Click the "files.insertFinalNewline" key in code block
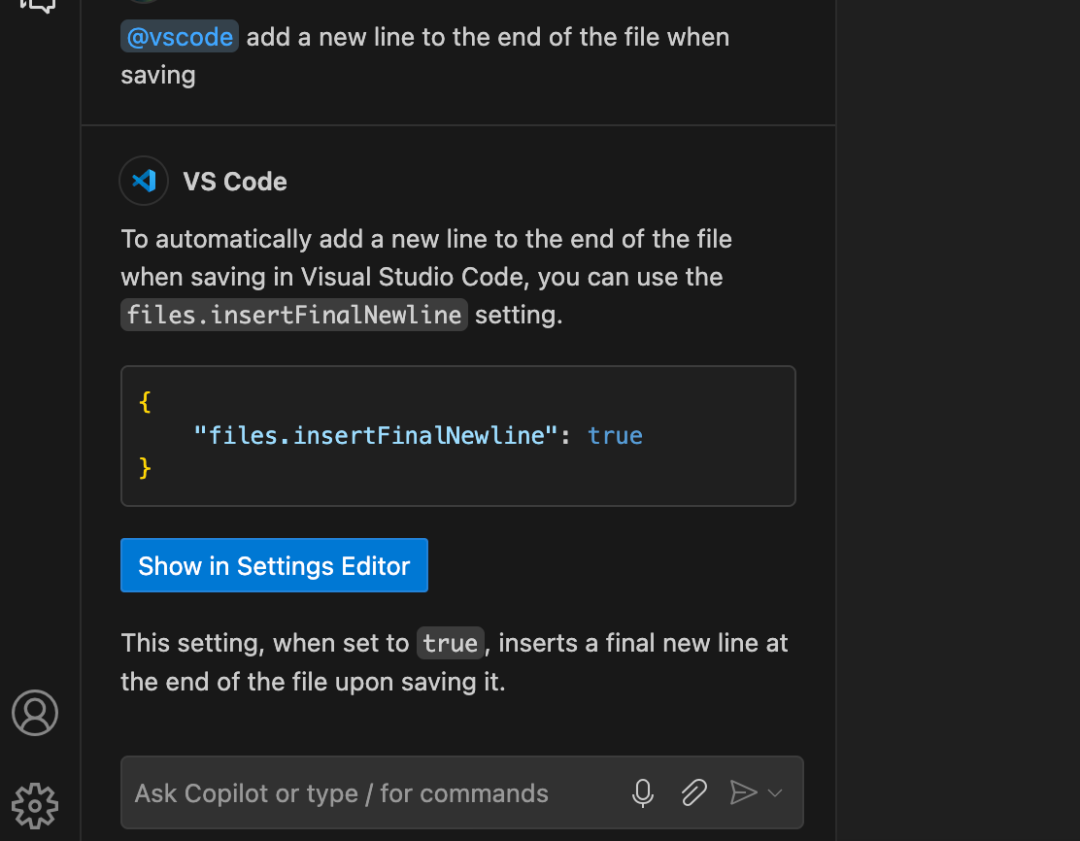1080x841 pixels. (x=375, y=436)
